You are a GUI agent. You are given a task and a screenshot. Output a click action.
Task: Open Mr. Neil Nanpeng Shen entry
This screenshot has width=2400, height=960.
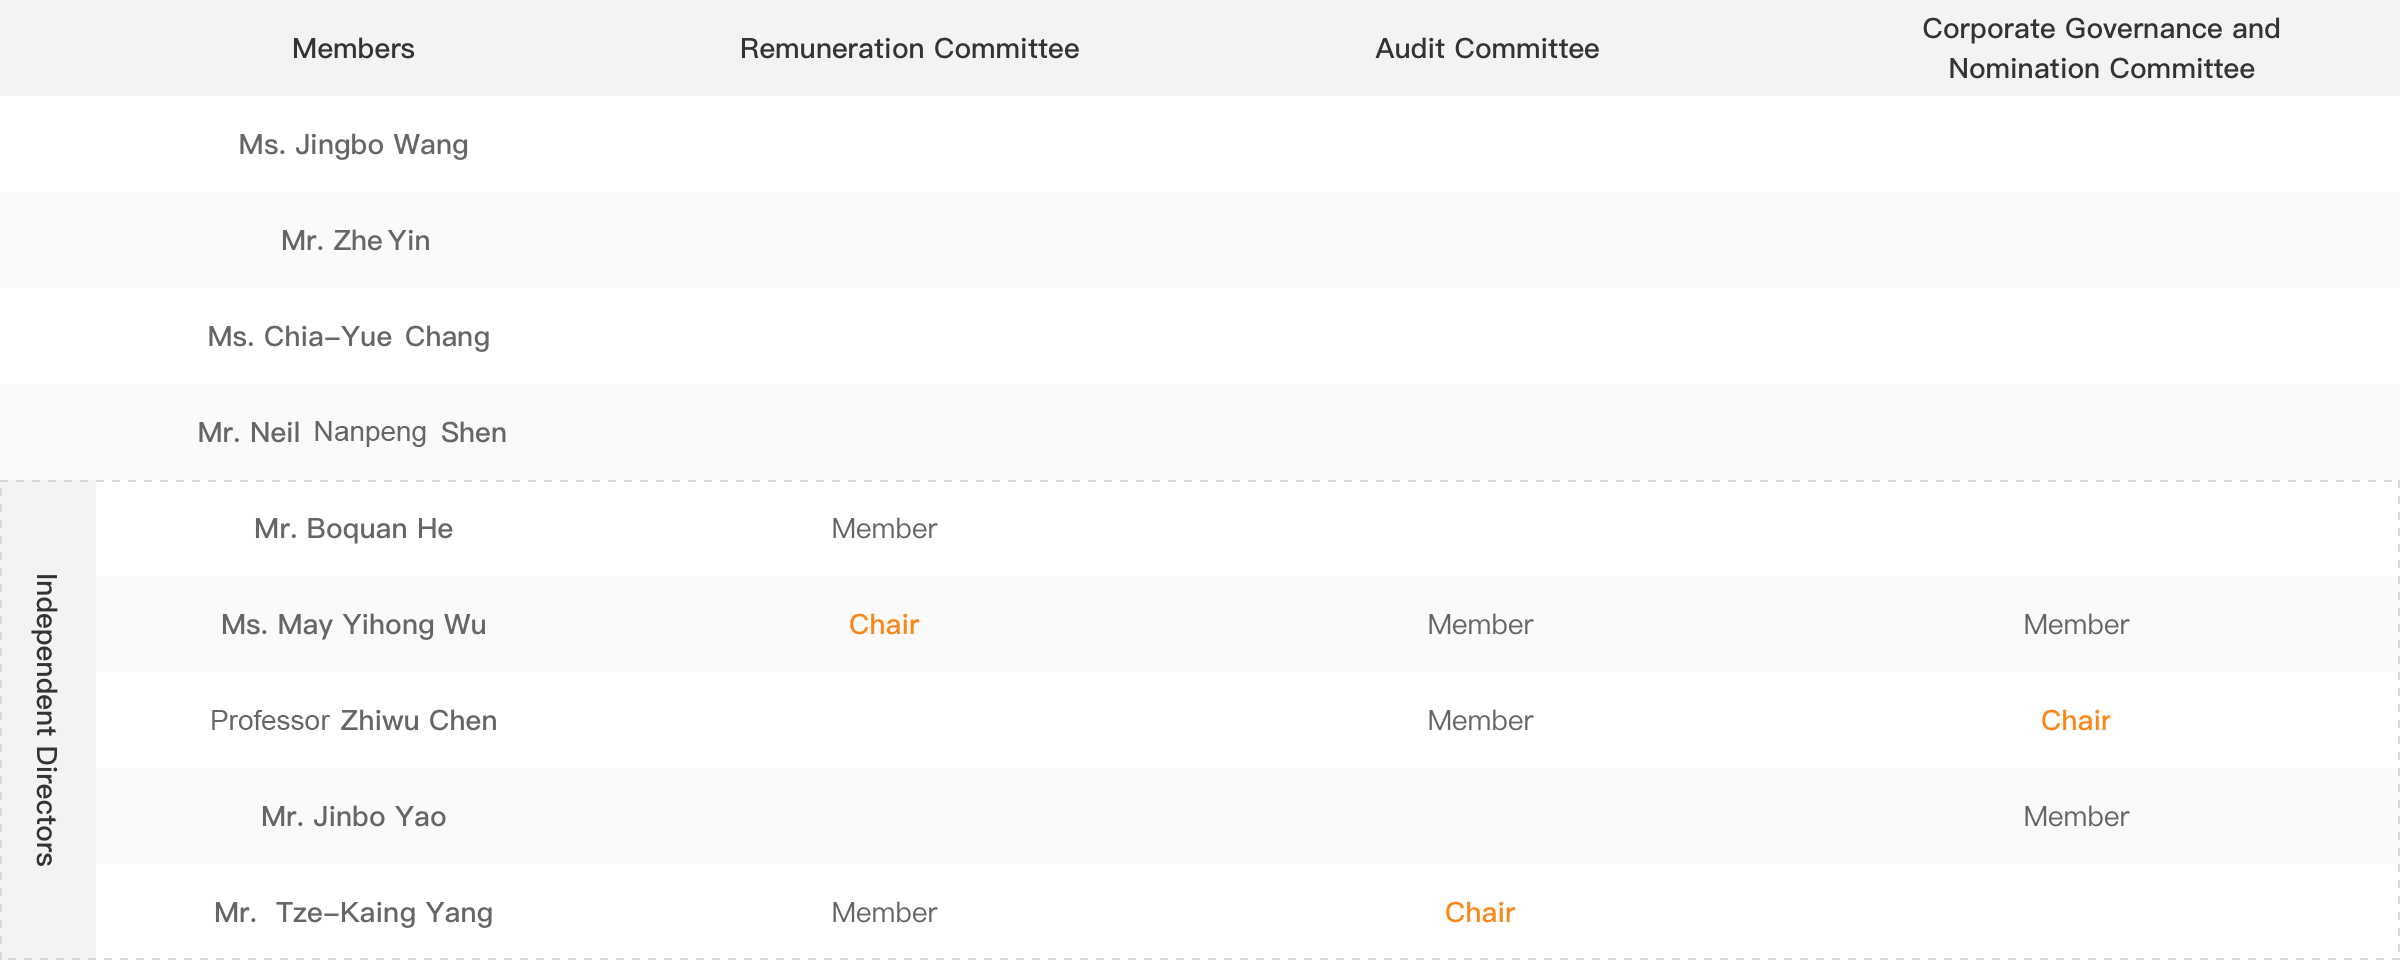[x=352, y=432]
